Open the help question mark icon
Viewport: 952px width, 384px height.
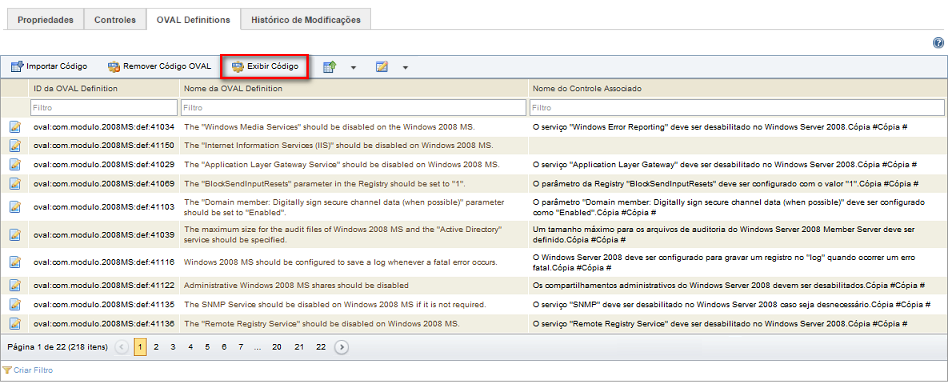pyautogui.click(x=938, y=43)
